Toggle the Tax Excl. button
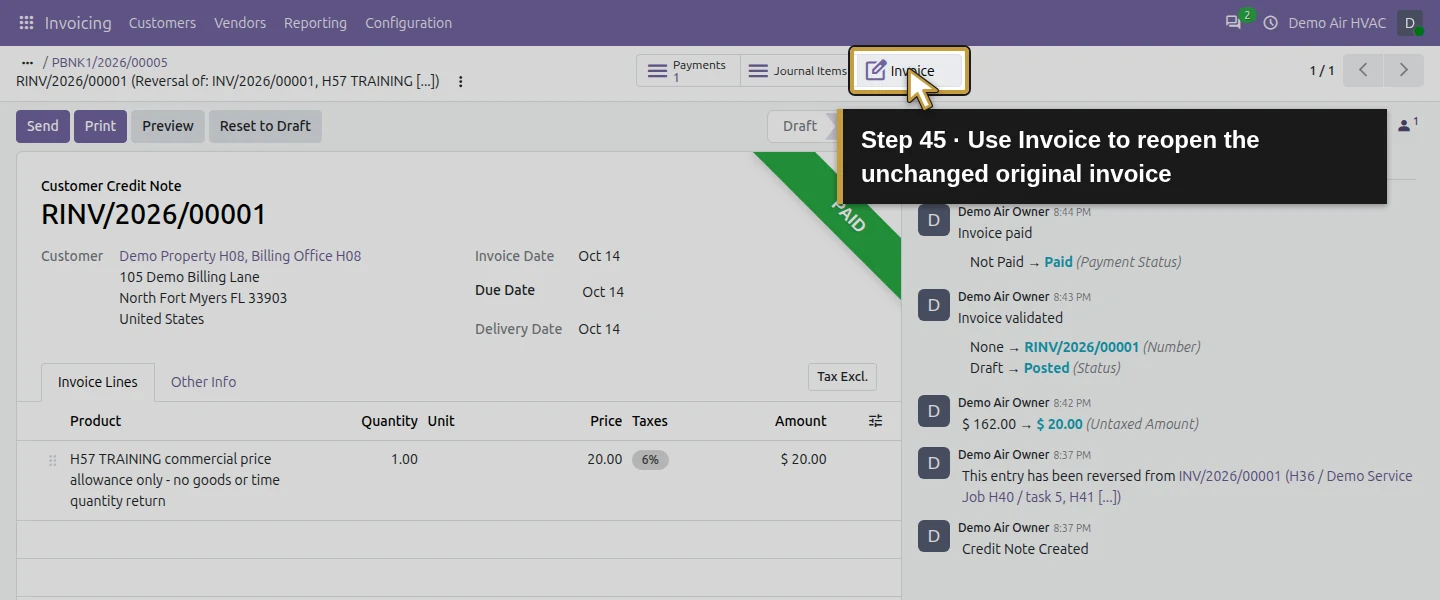 (x=842, y=377)
